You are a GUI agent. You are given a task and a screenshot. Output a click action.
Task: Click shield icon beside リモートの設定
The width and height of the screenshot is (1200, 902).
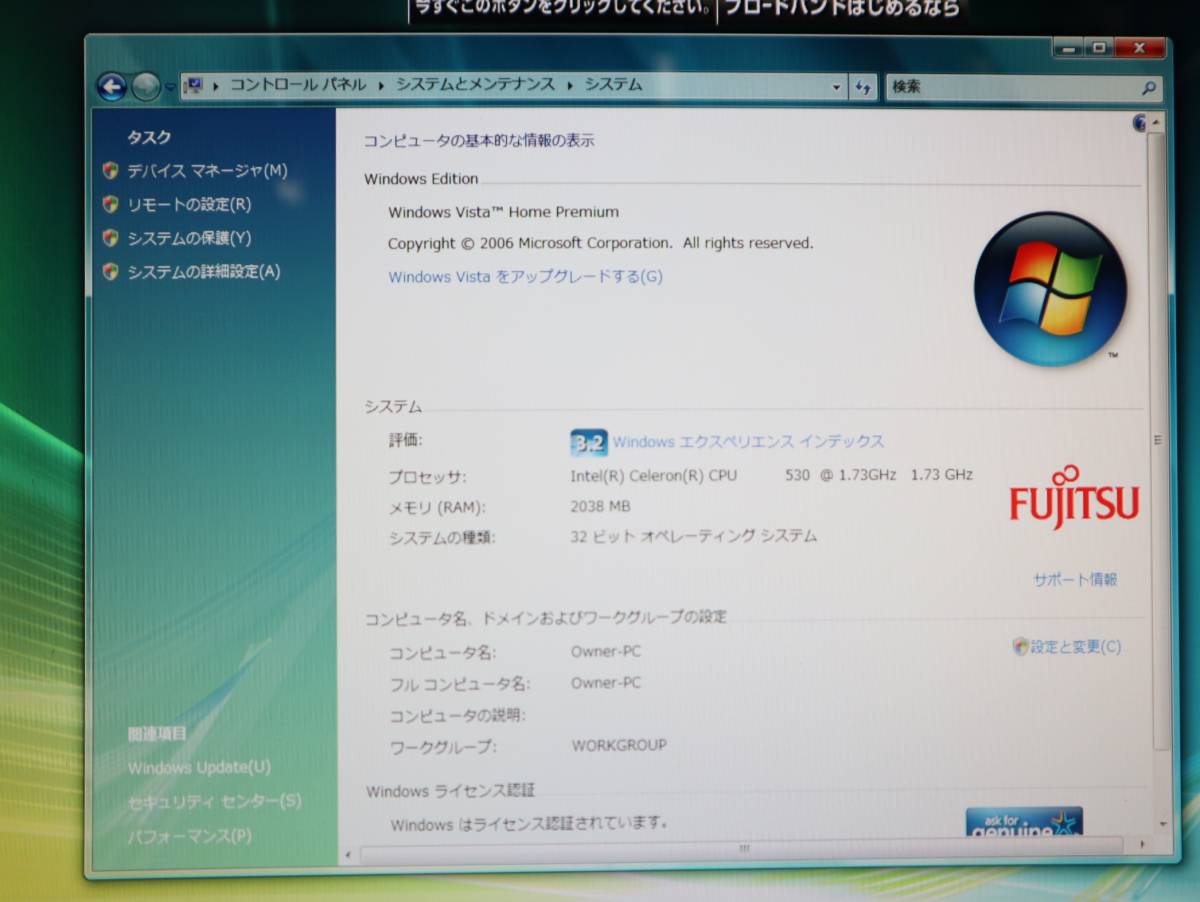click(x=110, y=204)
